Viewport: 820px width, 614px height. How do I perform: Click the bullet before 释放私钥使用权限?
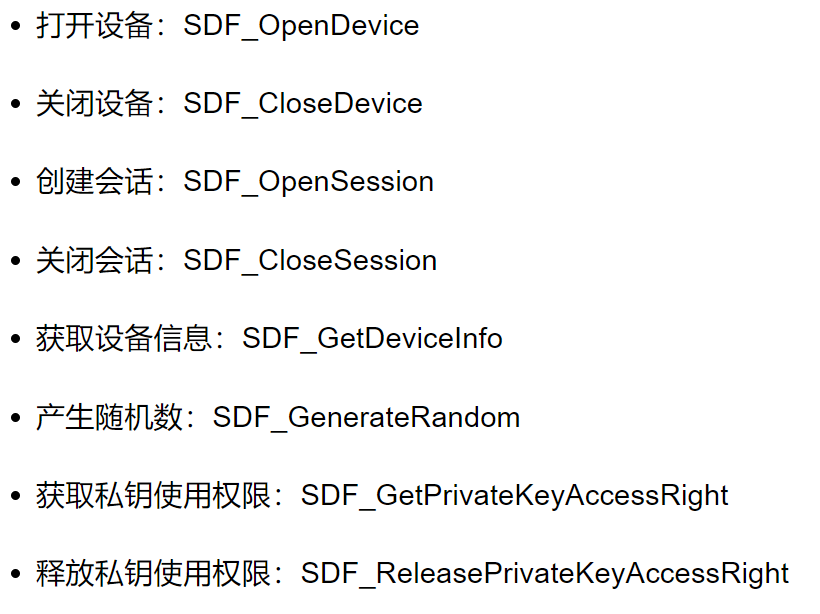tap(15, 575)
